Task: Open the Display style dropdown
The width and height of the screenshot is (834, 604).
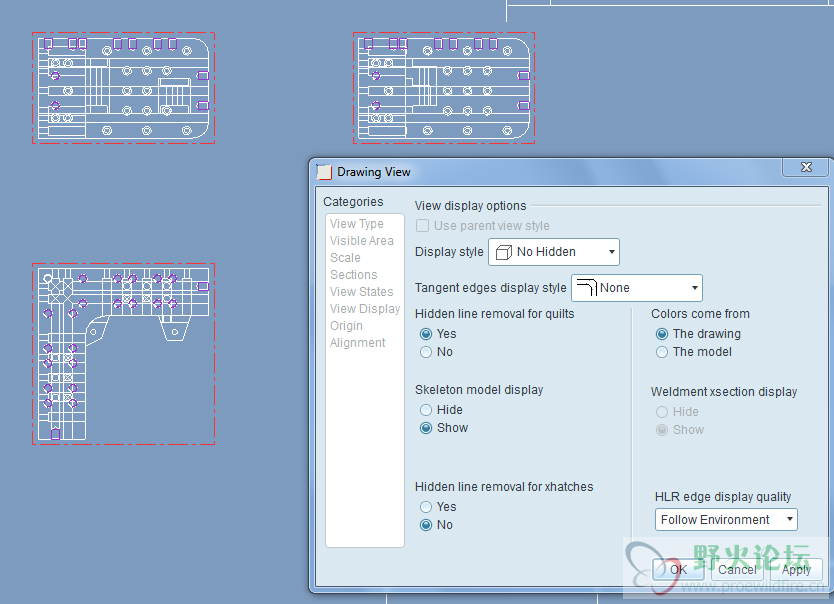Action: pyautogui.click(x=553, y=252)
